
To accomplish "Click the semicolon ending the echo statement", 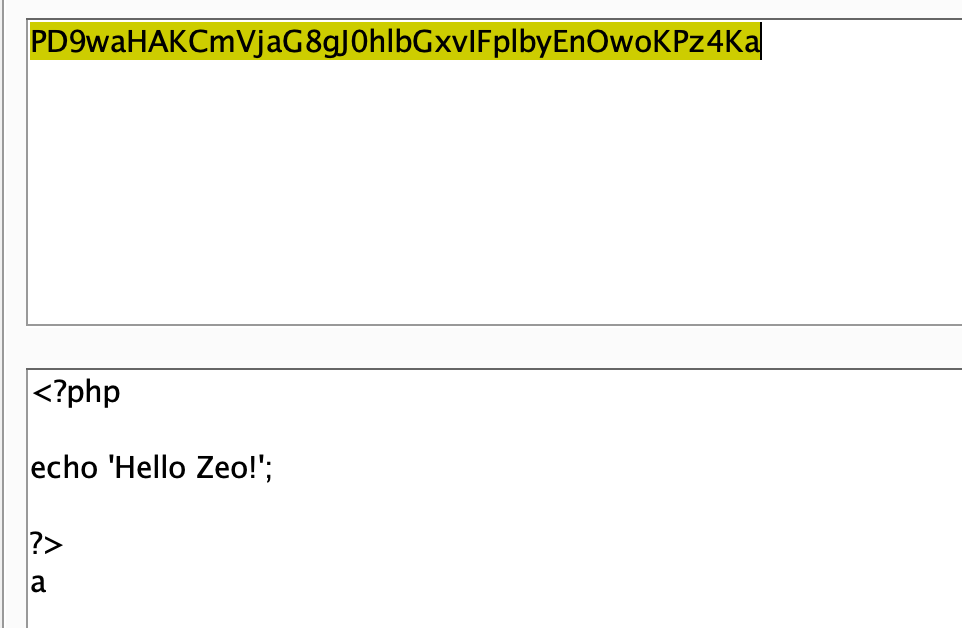I will tap(269, 470).
